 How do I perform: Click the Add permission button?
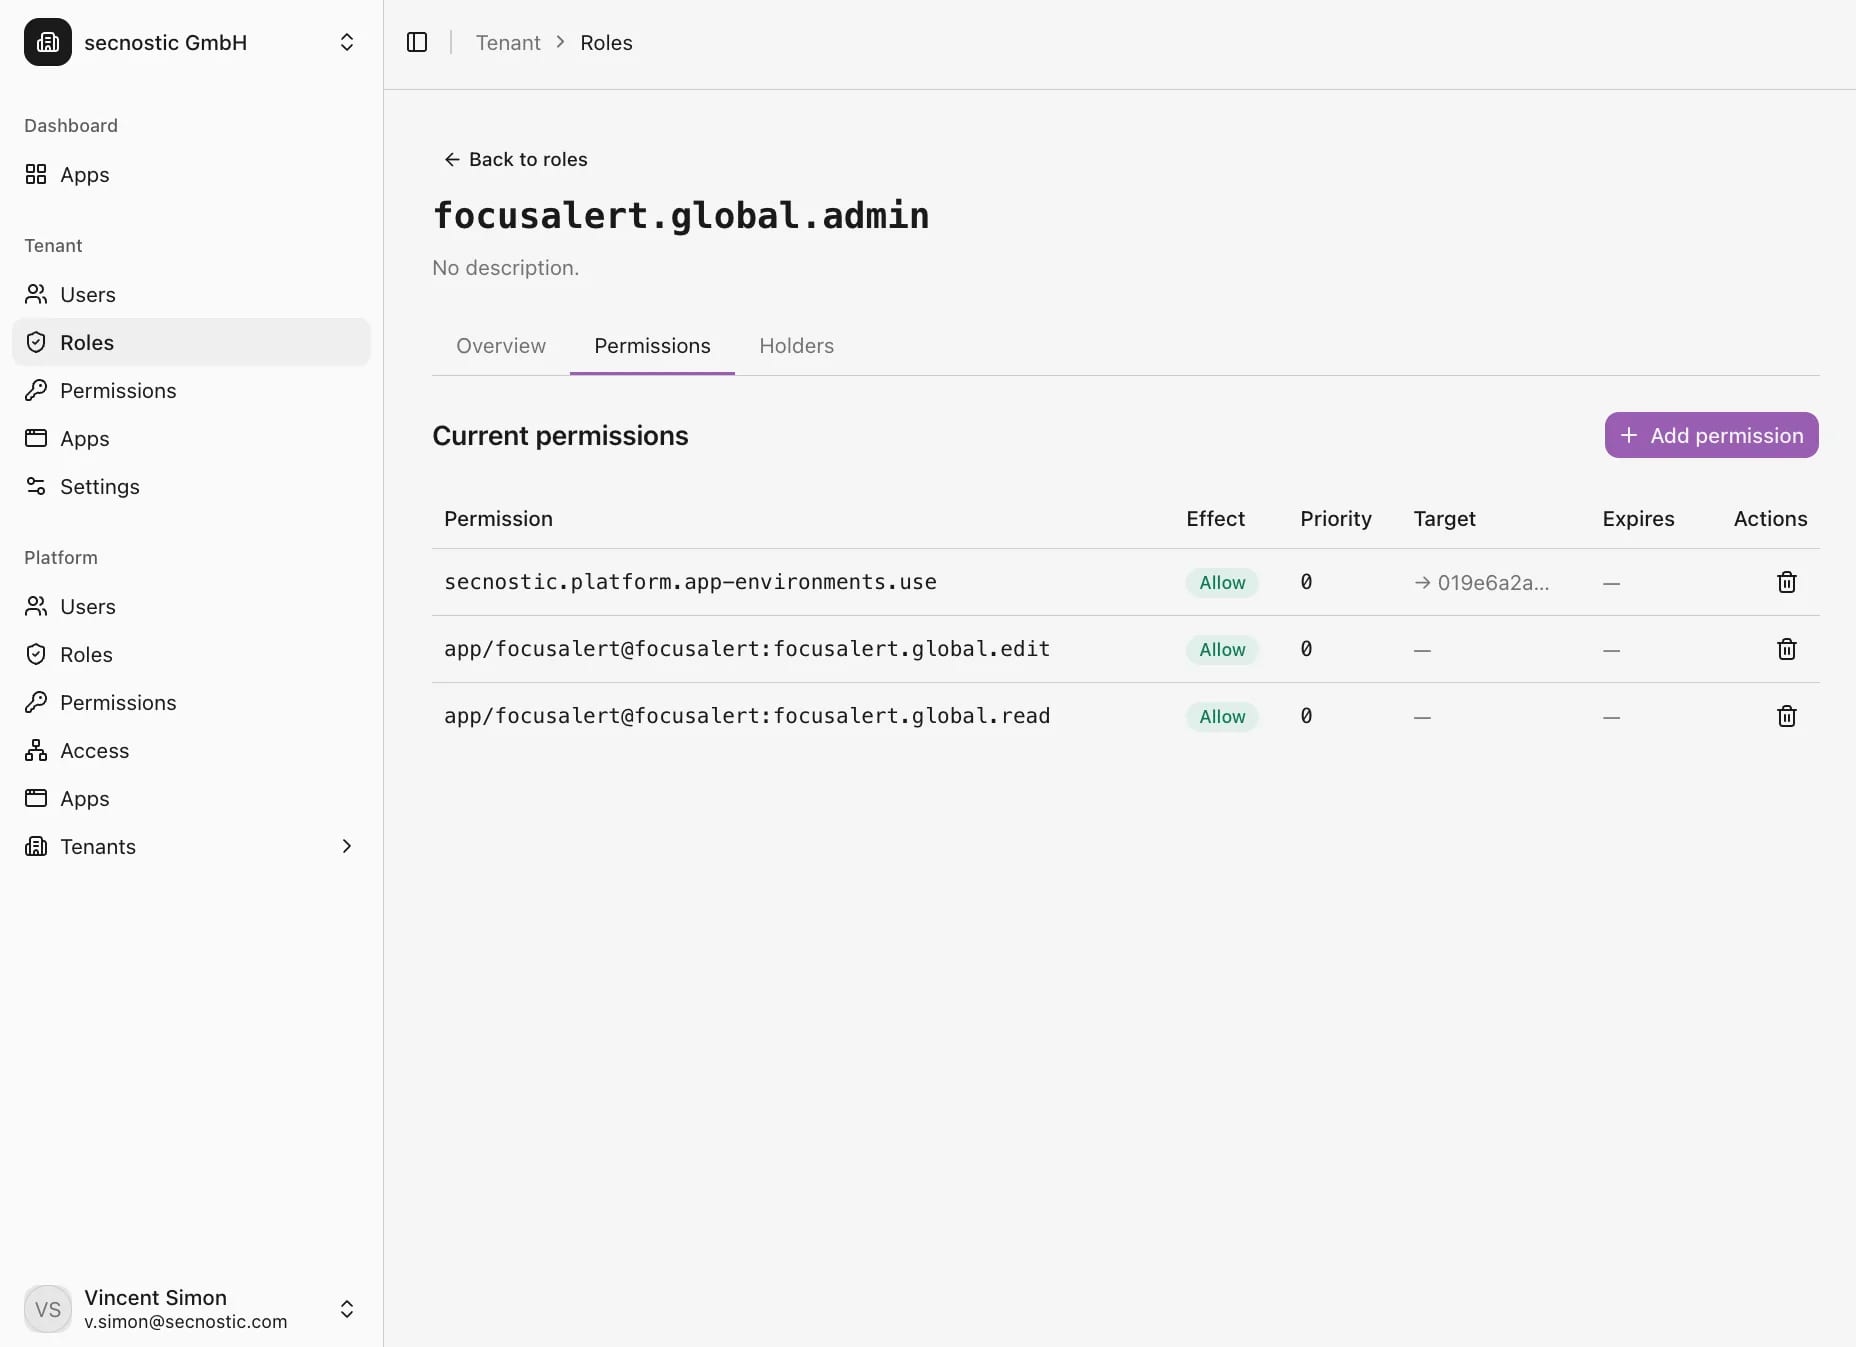click(1711, 435)
